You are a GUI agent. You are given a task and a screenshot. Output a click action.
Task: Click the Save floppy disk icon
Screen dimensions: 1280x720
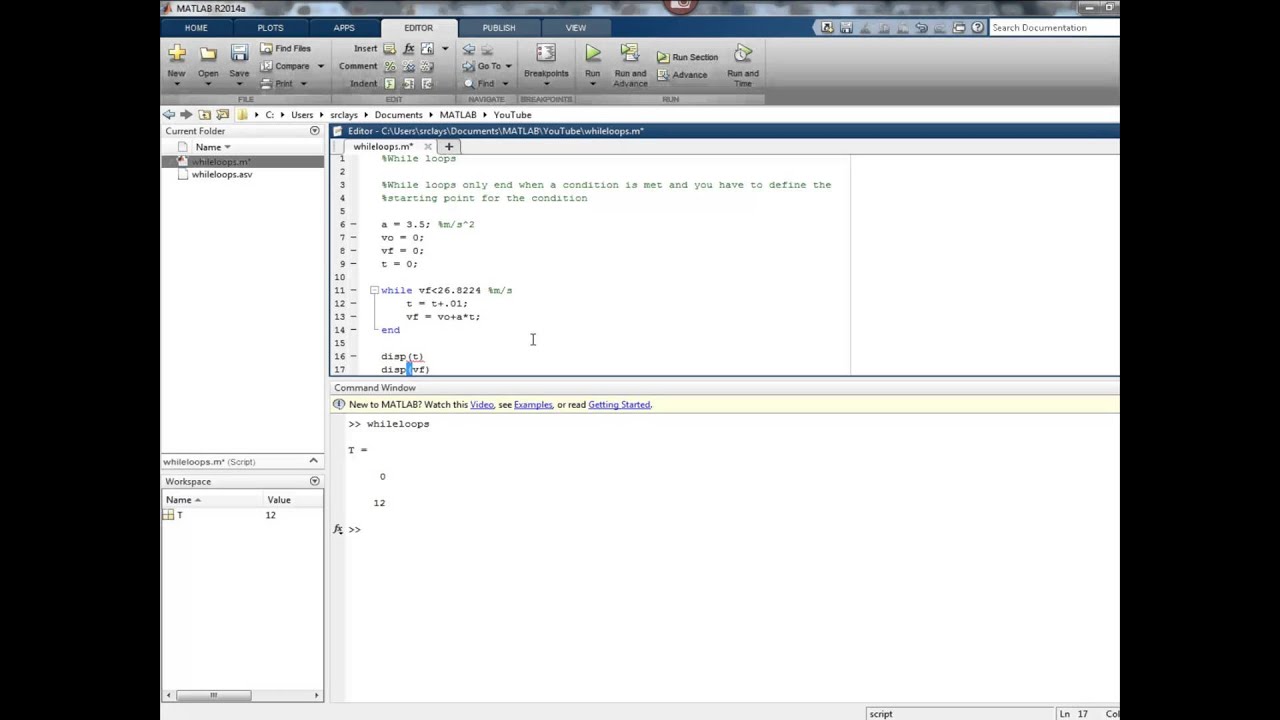239,54
